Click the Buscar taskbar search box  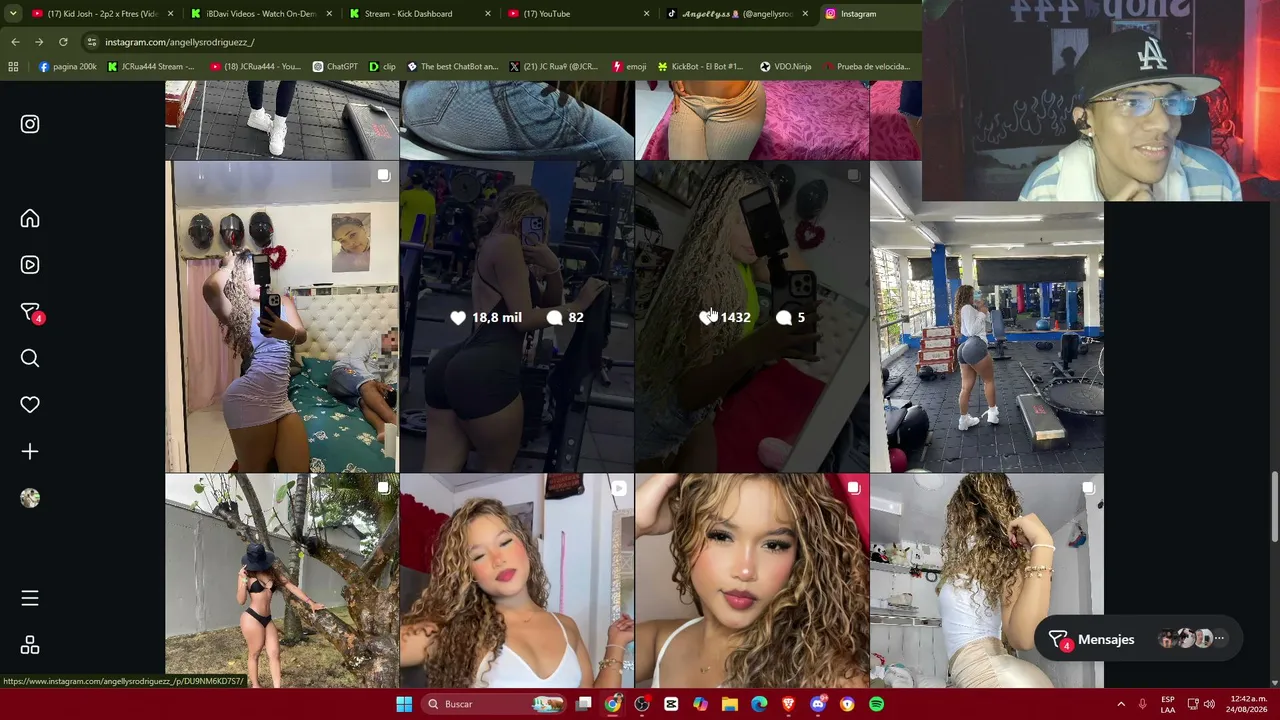click(494, 704)
